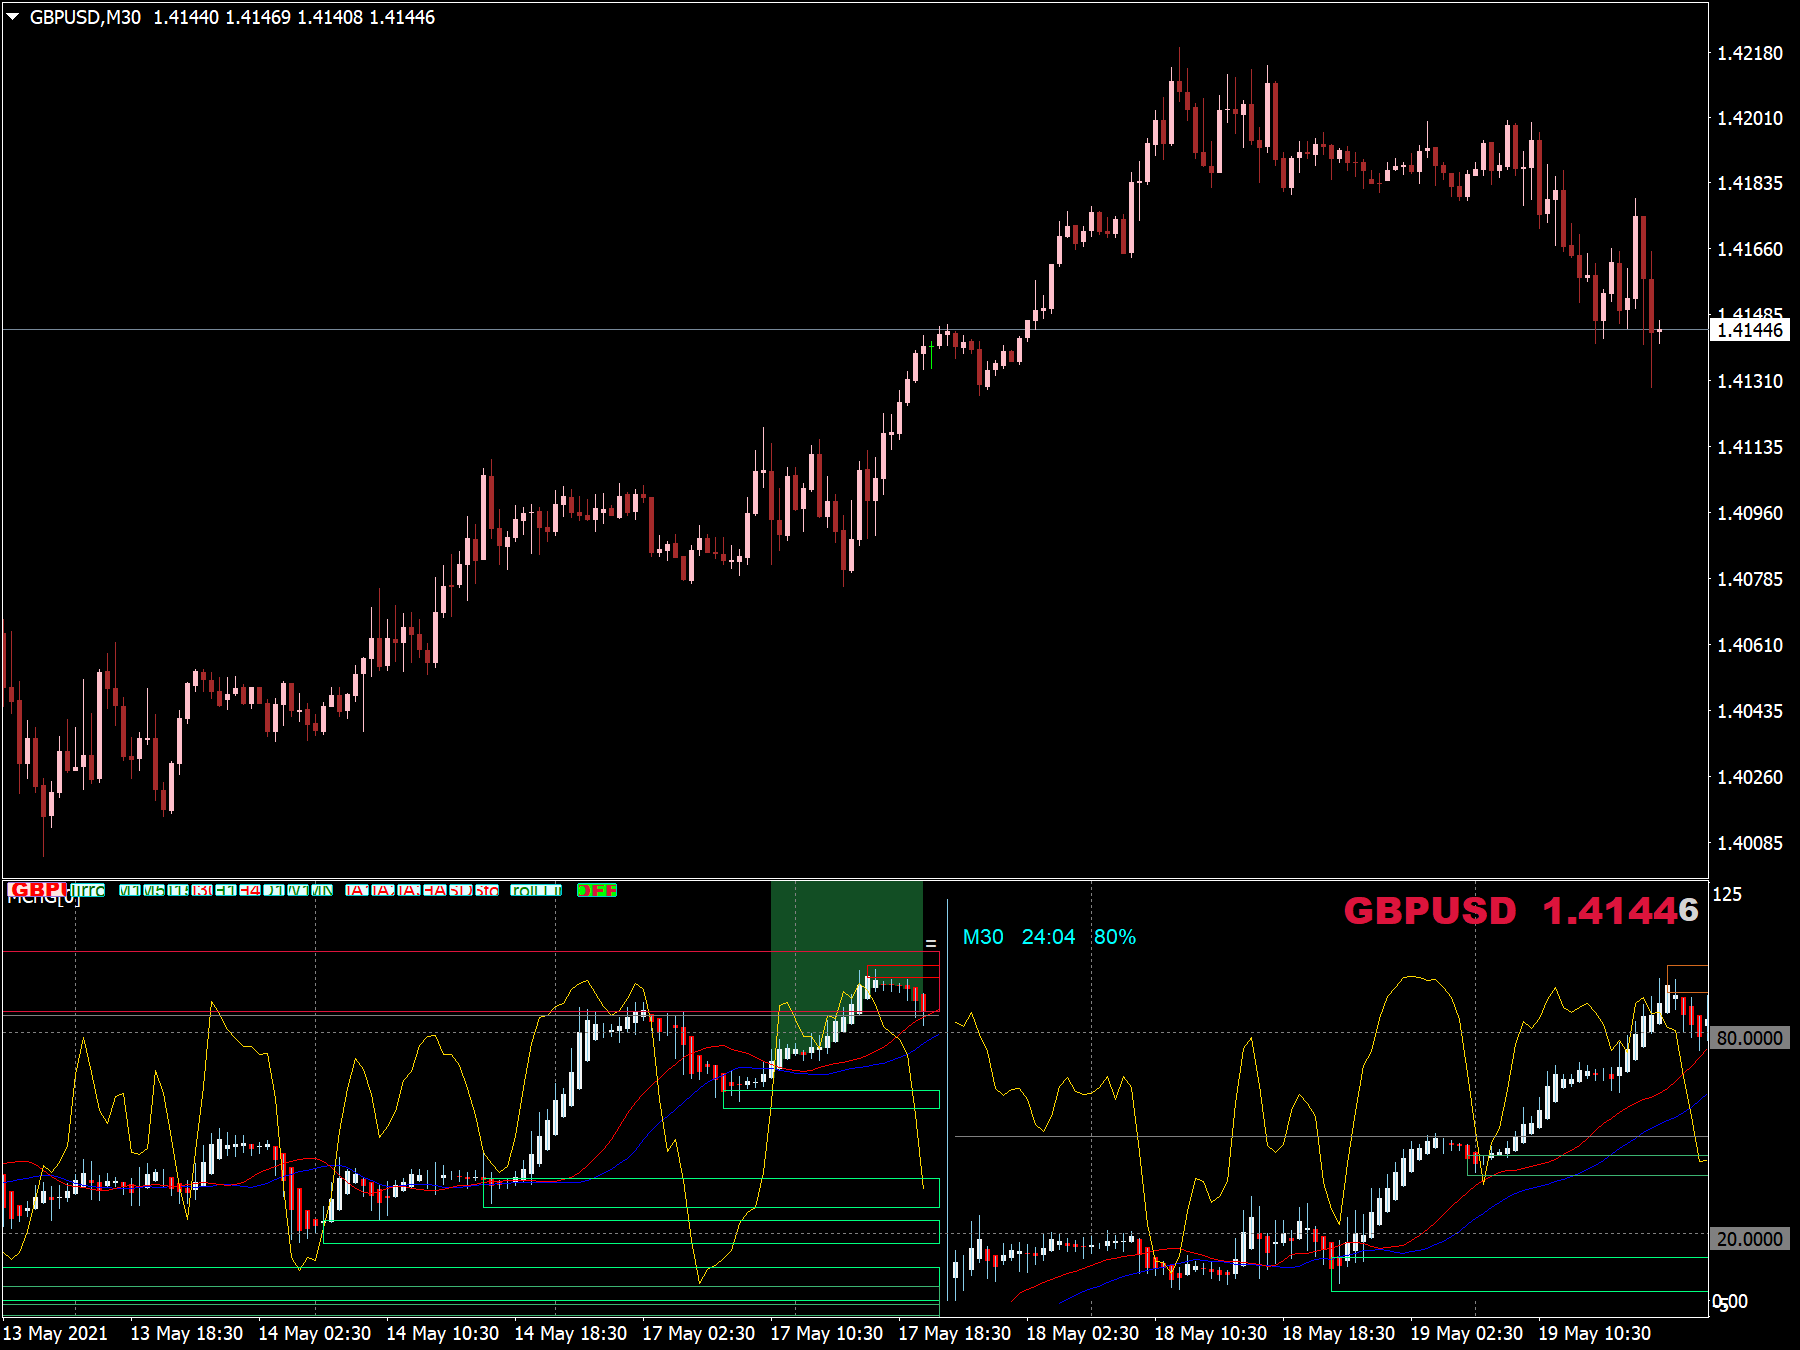
Task: Click the 14 May 18:30 time label
Action: [571, 1333]
